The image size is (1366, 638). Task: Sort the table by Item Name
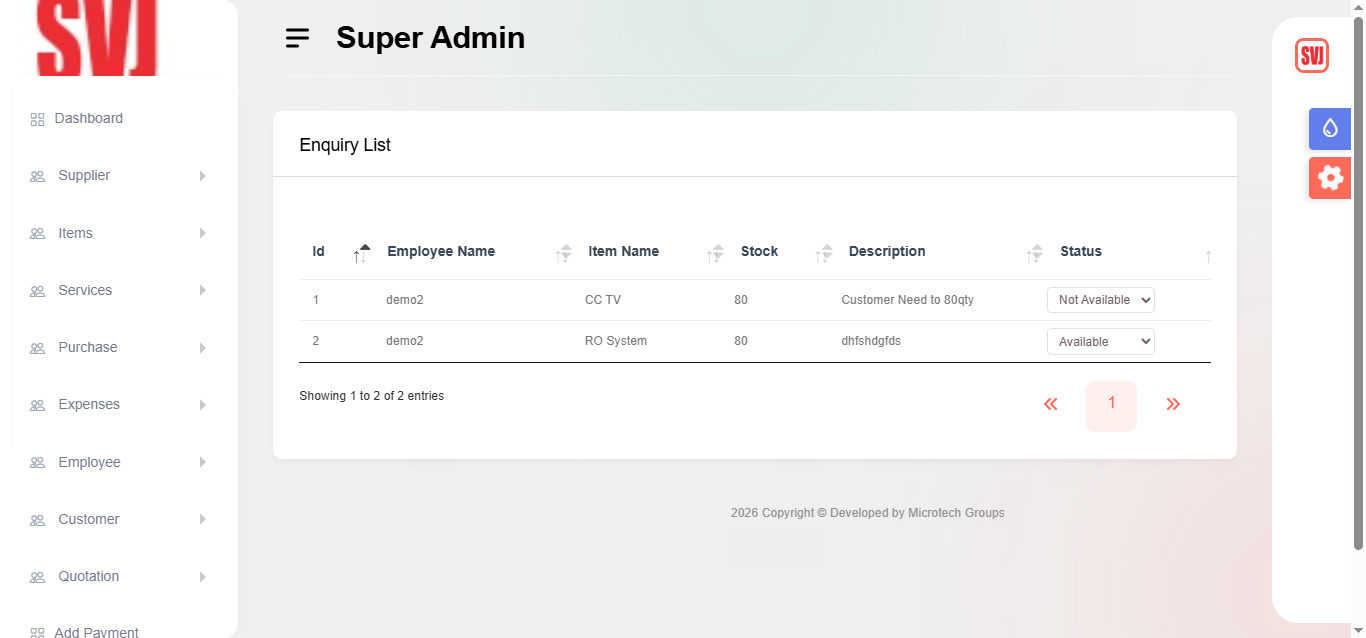coord(715,253)
